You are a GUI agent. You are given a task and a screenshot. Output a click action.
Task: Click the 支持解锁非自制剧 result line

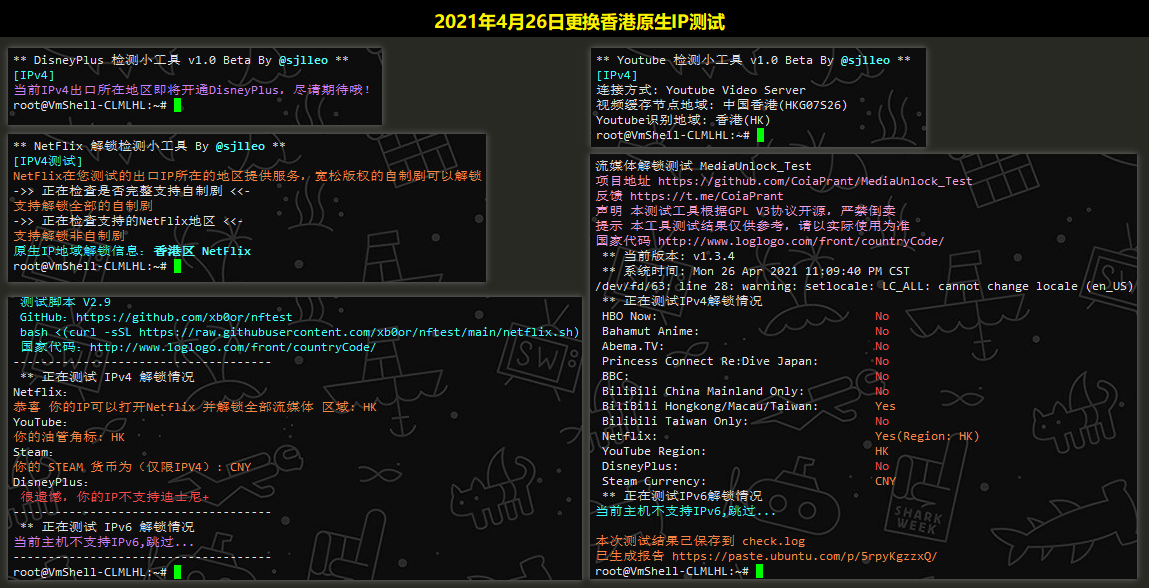[69, 236]
